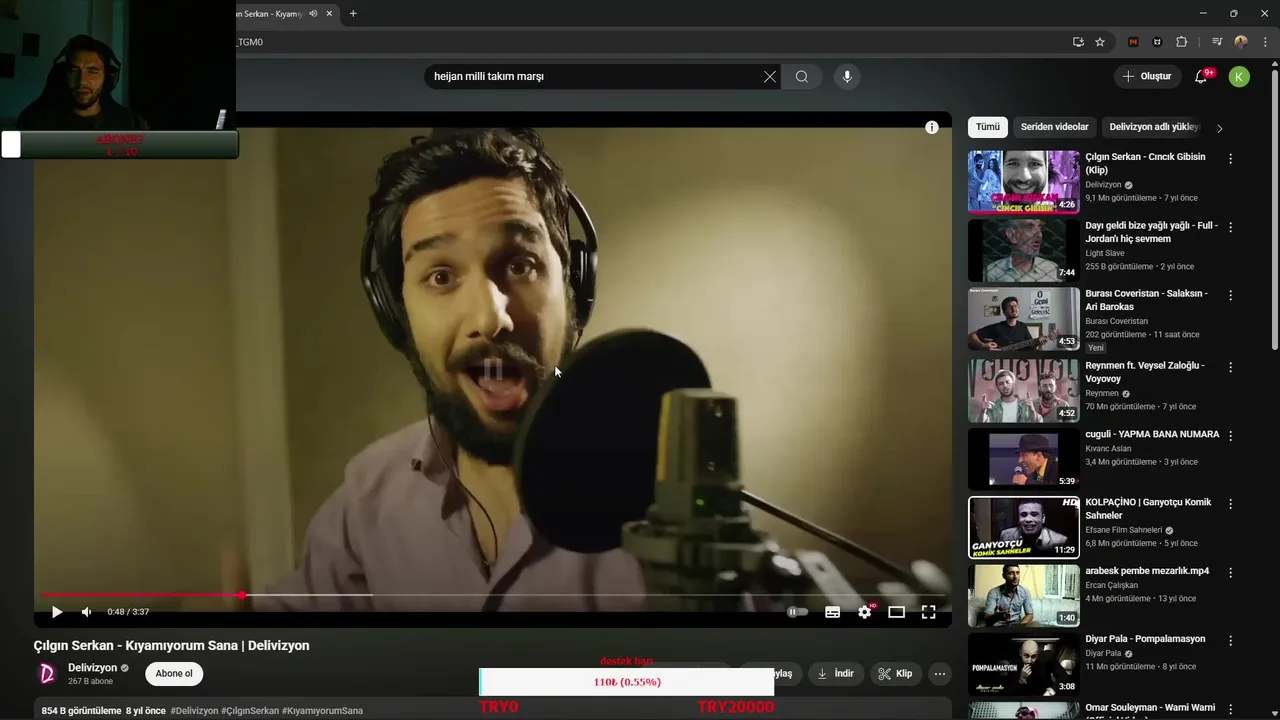This screenshot has height=720, width=1280.
Task: Select the 'Delivizyon adlı yükley' filter chip
Action: [x=1153, y=127]
